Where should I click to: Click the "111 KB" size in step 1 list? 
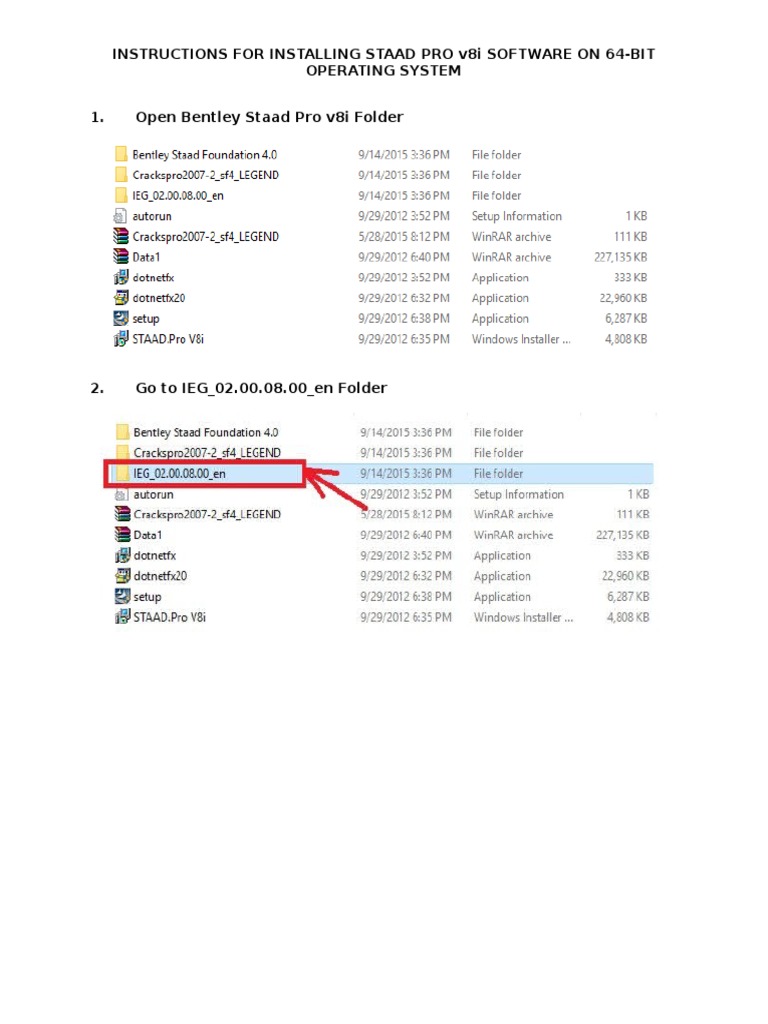click(x=630, y=236)
